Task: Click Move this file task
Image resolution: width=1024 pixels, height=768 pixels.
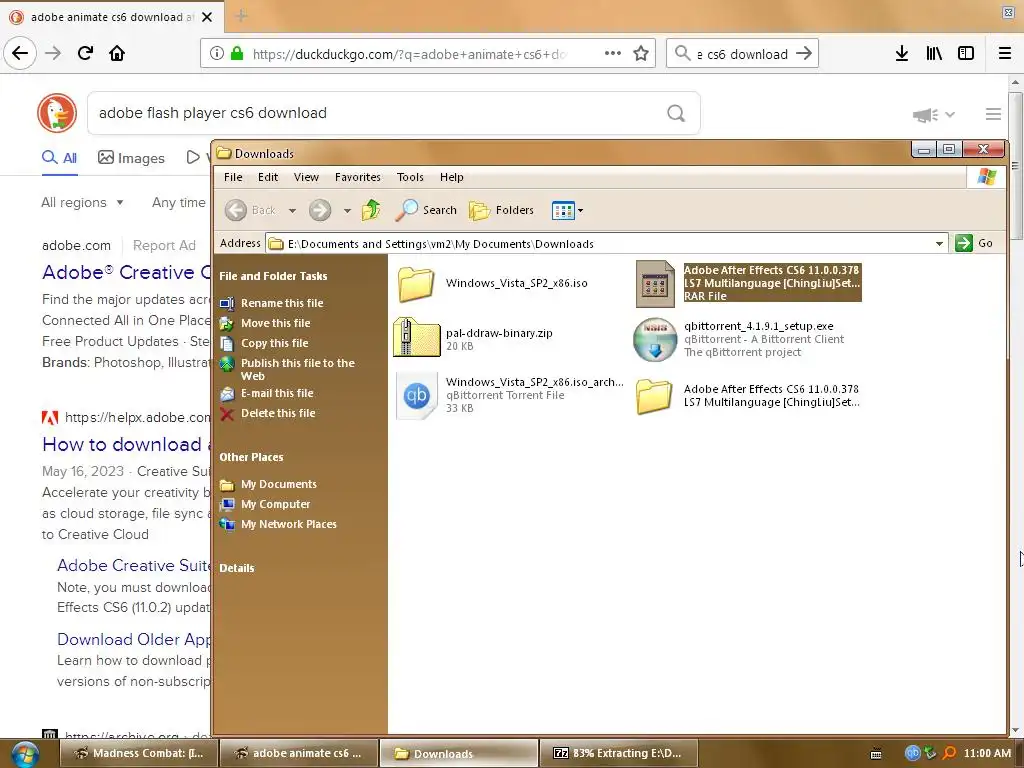Action: pyautogui.click(x=264, y=323)
